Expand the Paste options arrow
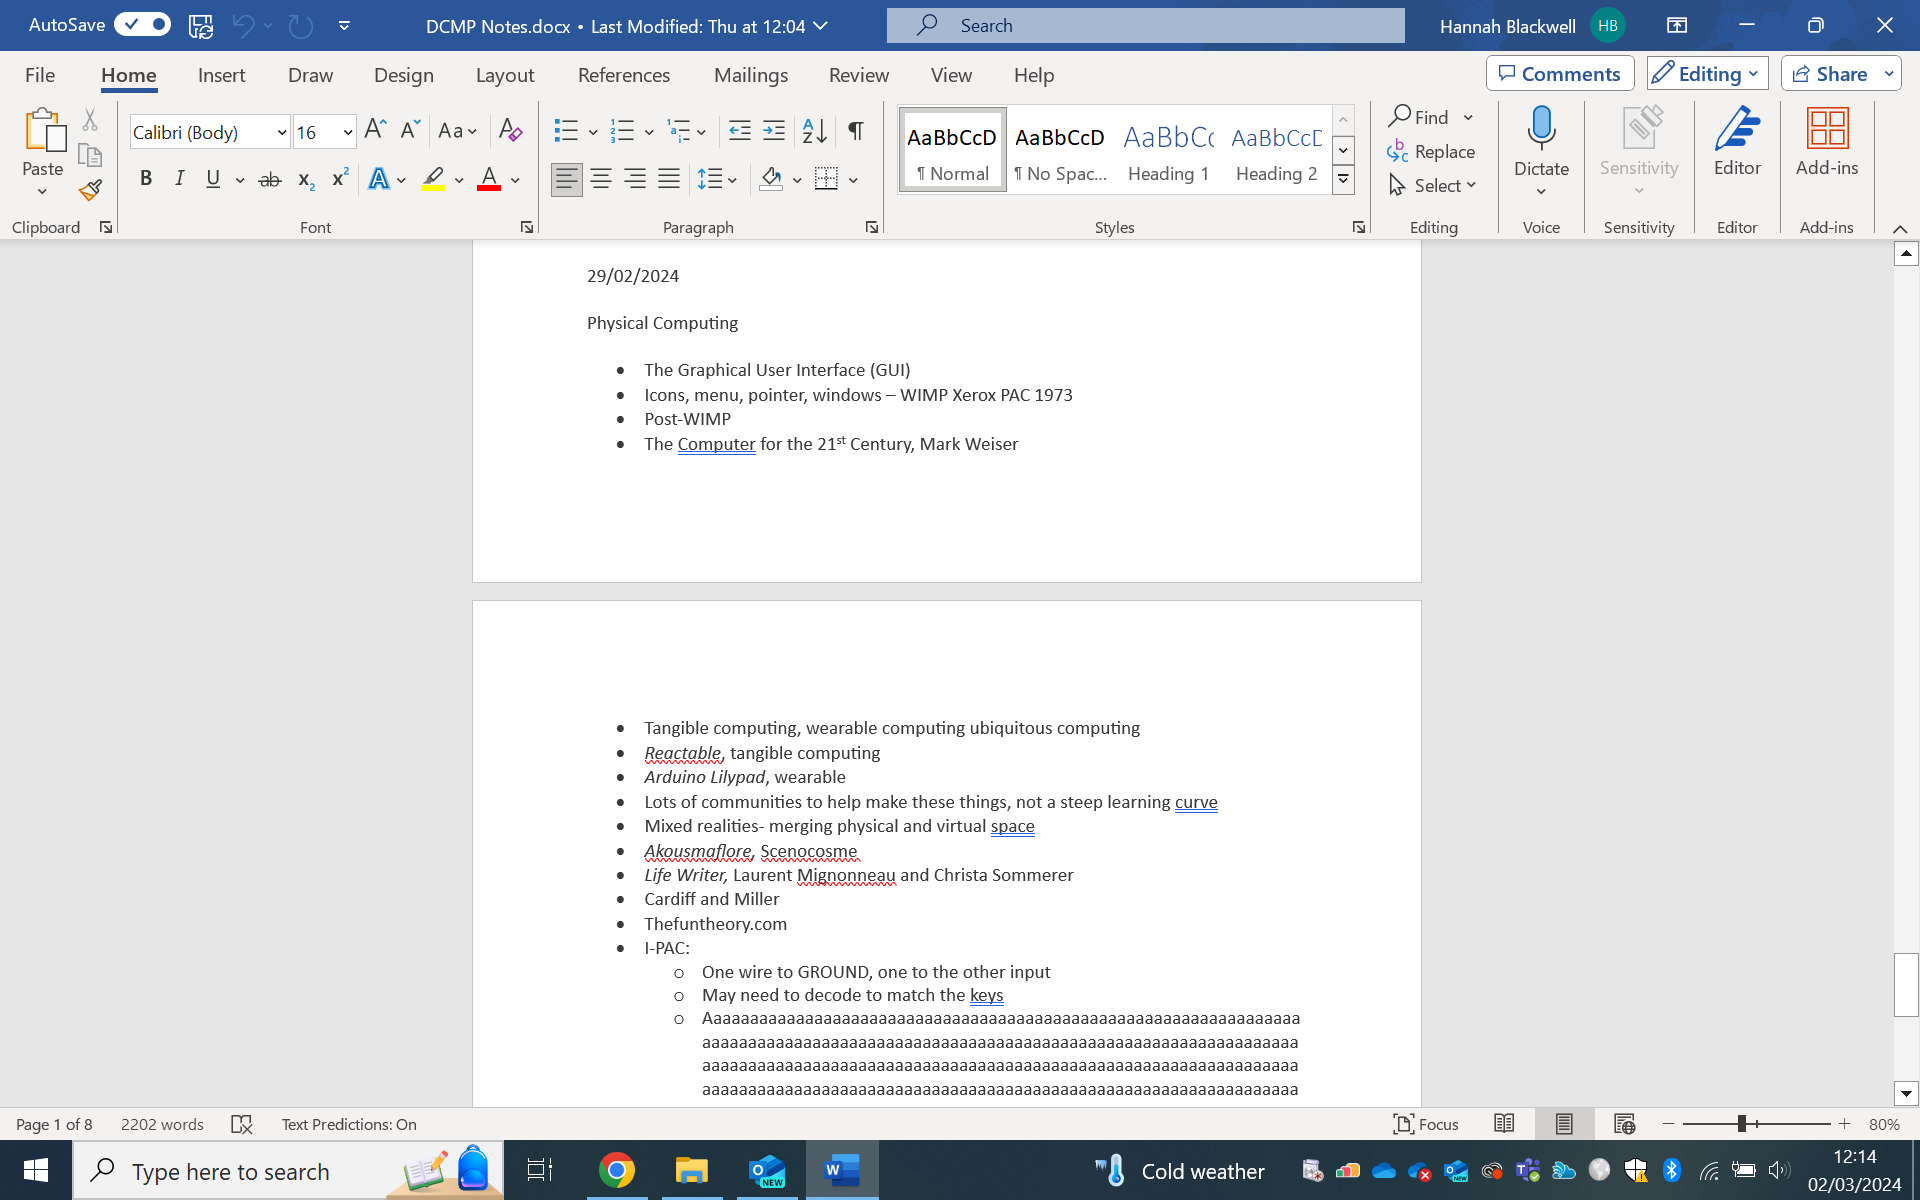1920x1200 pixels. click(42, 191)
